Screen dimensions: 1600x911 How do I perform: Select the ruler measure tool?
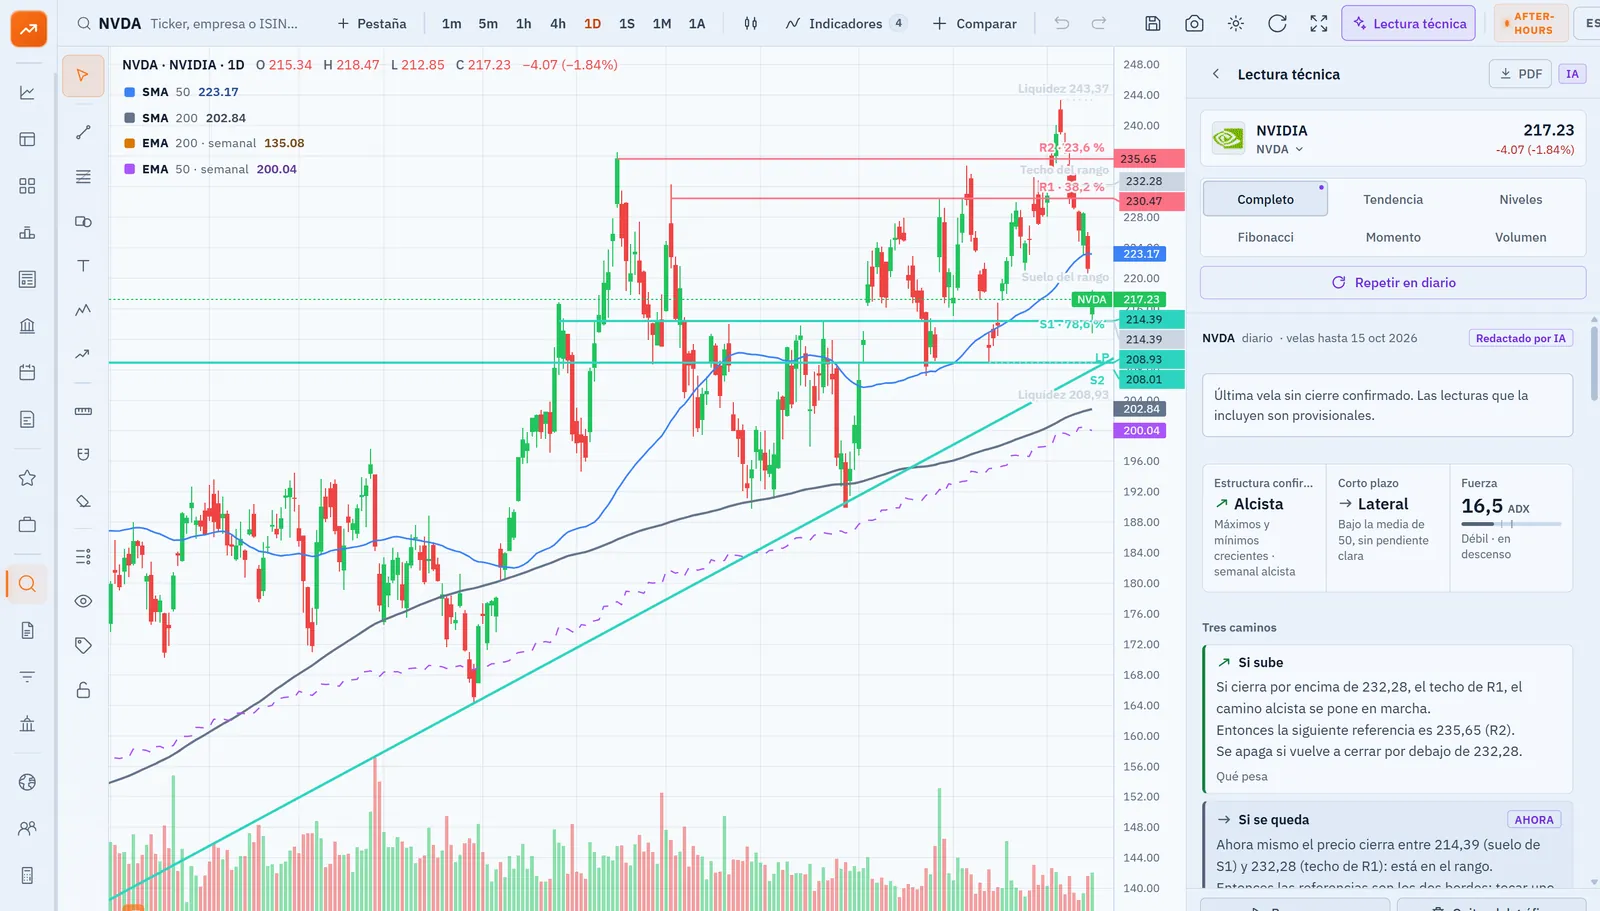pos(83,411)
